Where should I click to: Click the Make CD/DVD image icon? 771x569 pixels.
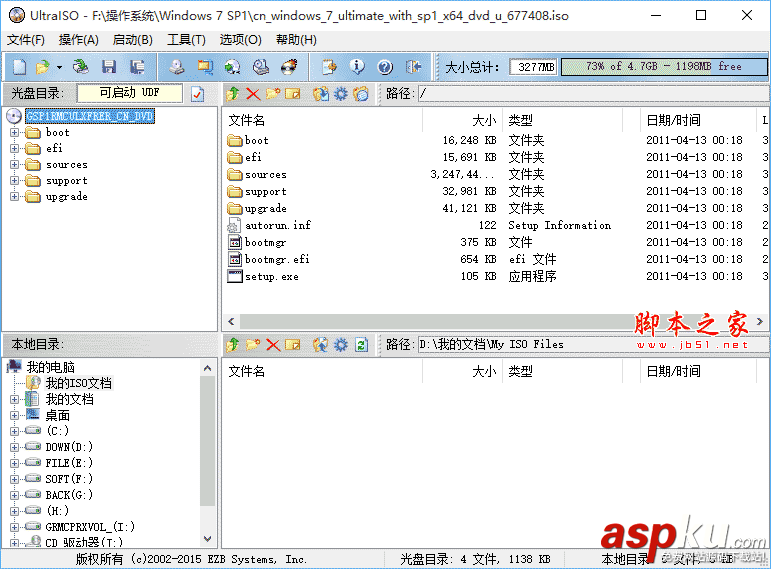click(177, 66)
